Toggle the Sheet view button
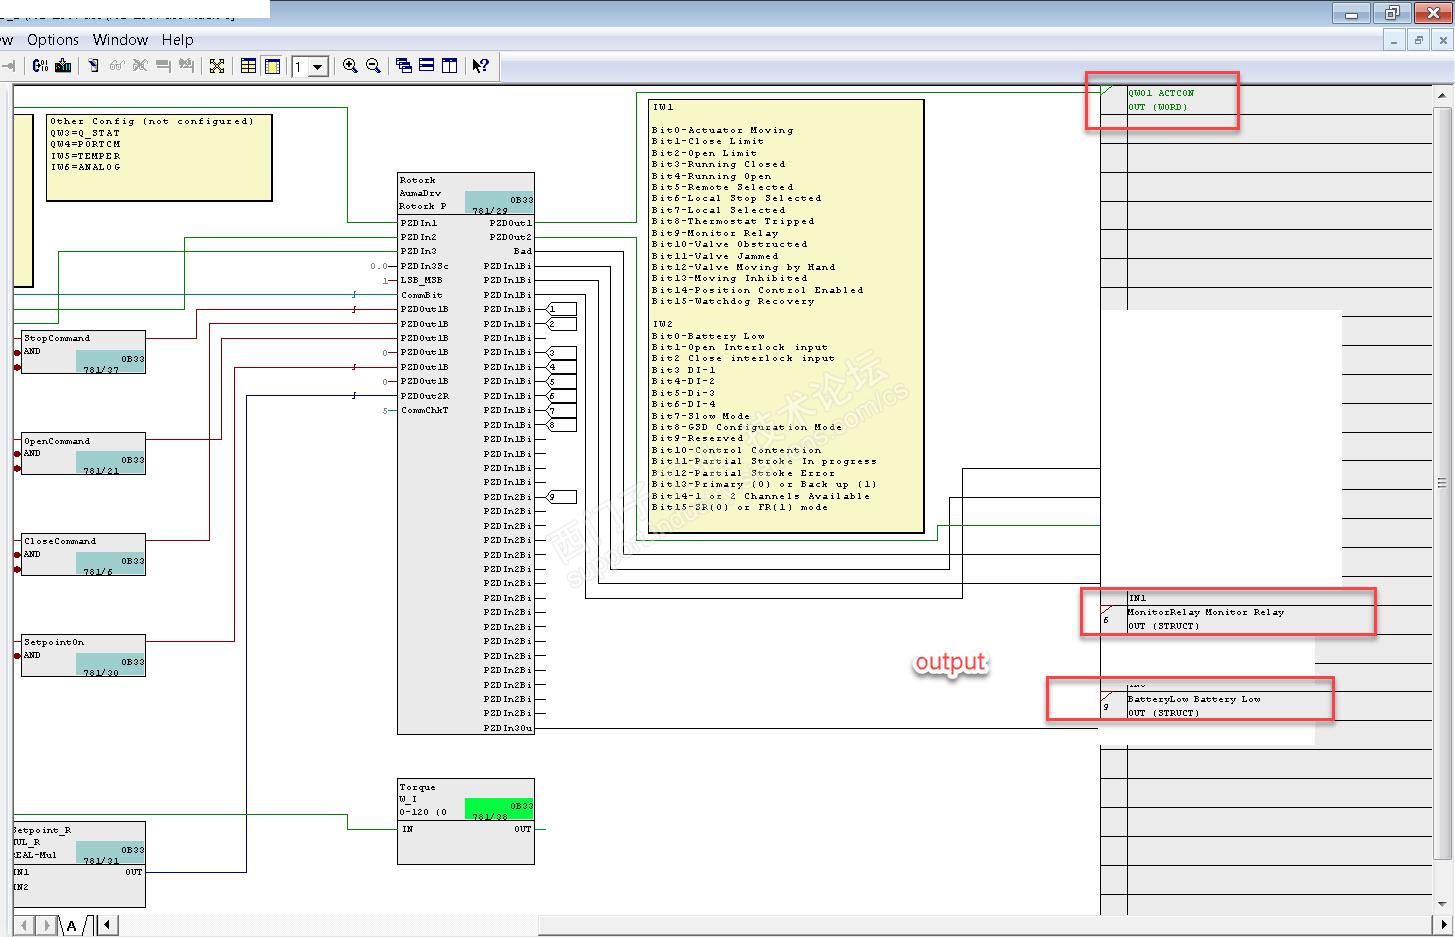The height and width of the screenshot is (937, 1455). pos(271,66)
